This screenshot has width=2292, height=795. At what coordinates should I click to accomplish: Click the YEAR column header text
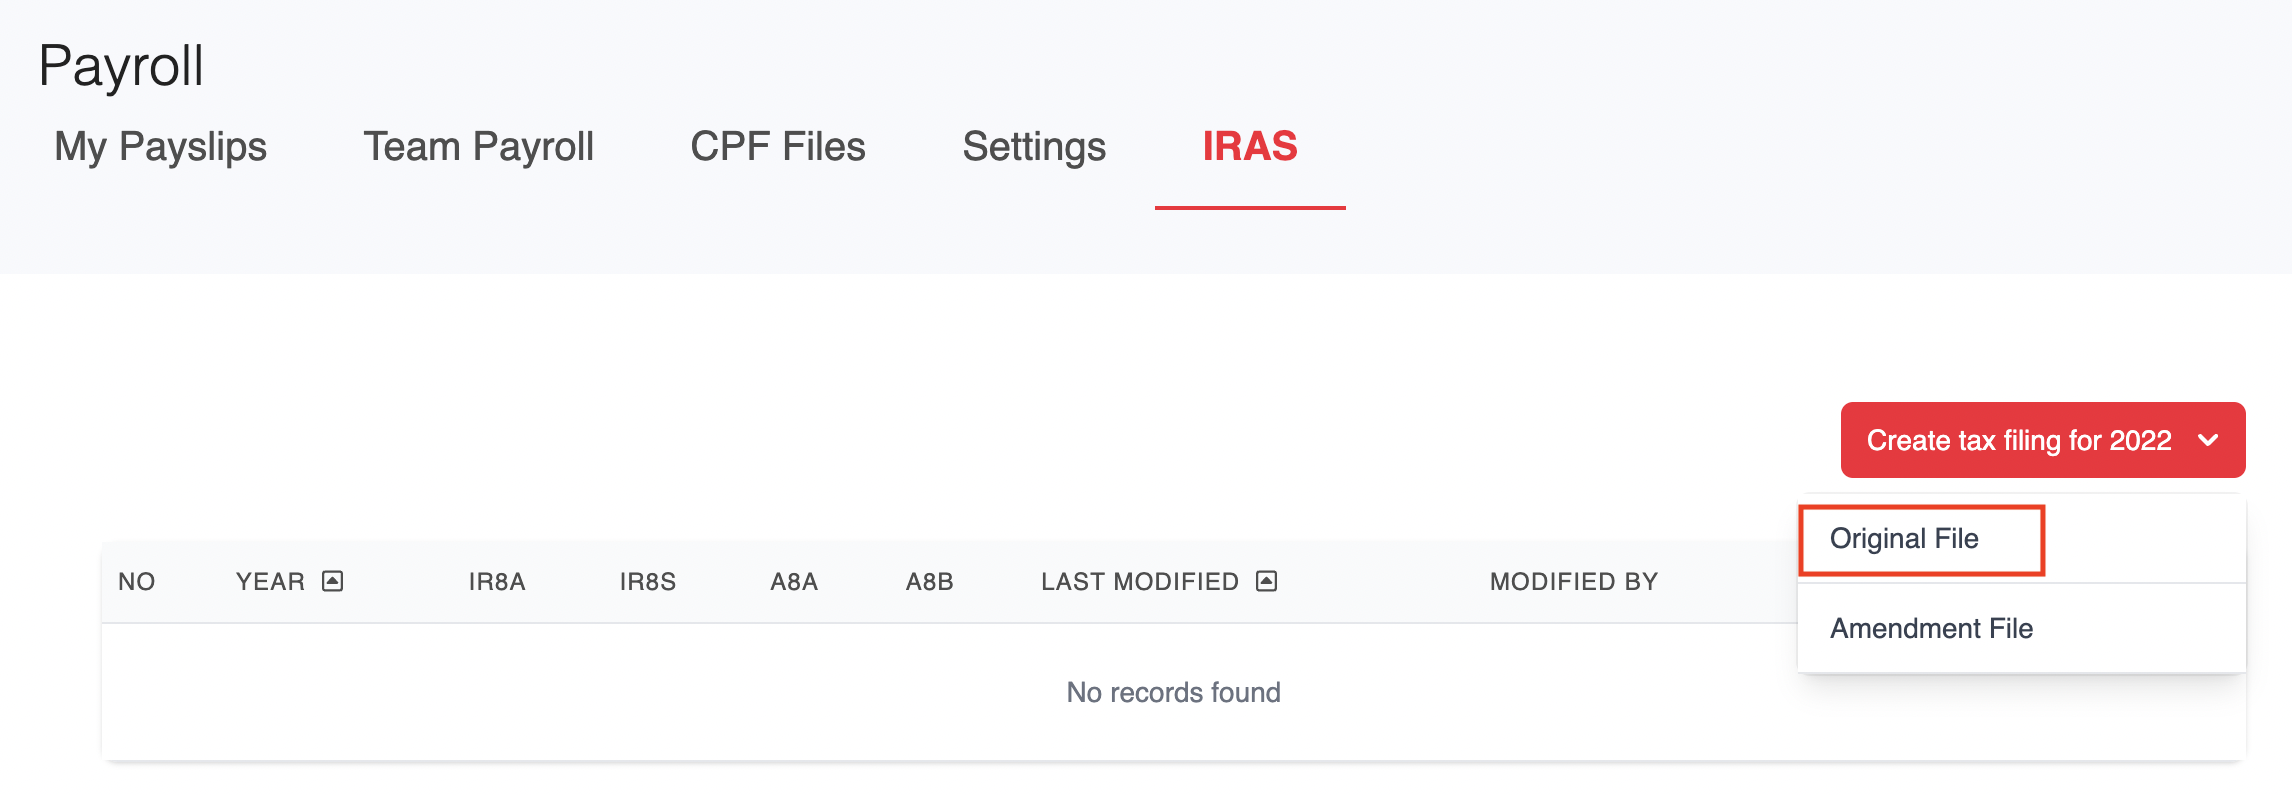coord(270,582)
